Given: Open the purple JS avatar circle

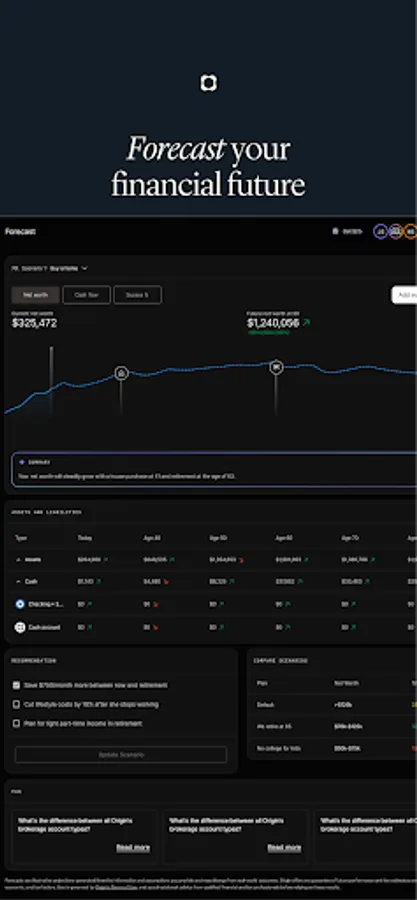Looking at the screenshot, I should [x=380, y=231].
